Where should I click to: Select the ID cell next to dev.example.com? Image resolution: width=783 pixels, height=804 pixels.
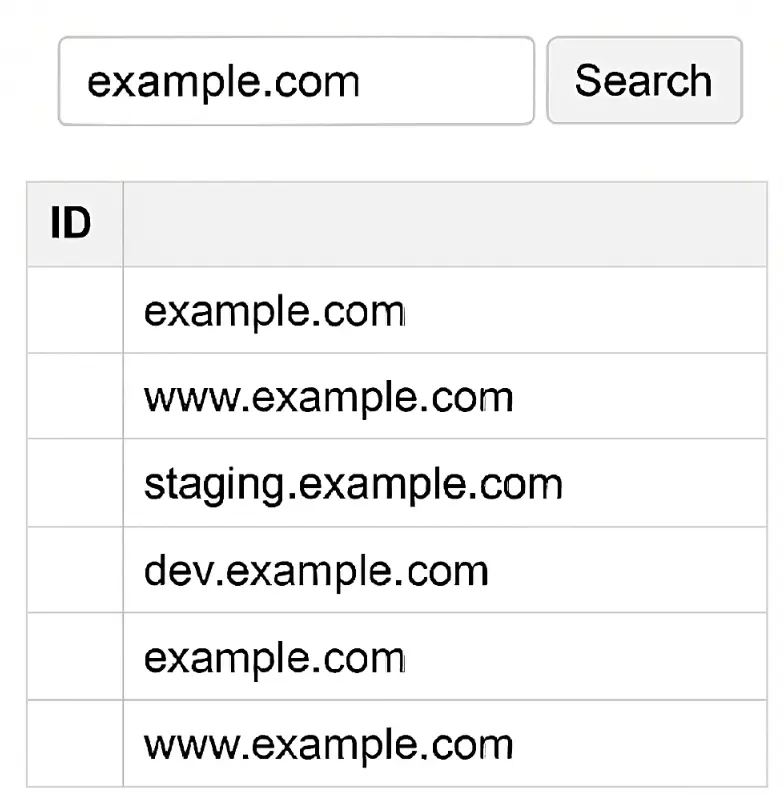[x=73, y=571]
